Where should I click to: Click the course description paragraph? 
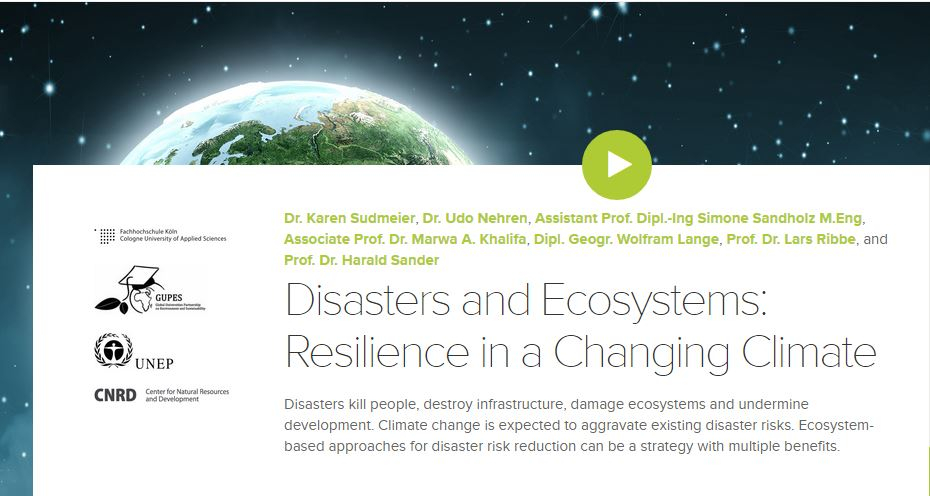[x=578, y=425]
